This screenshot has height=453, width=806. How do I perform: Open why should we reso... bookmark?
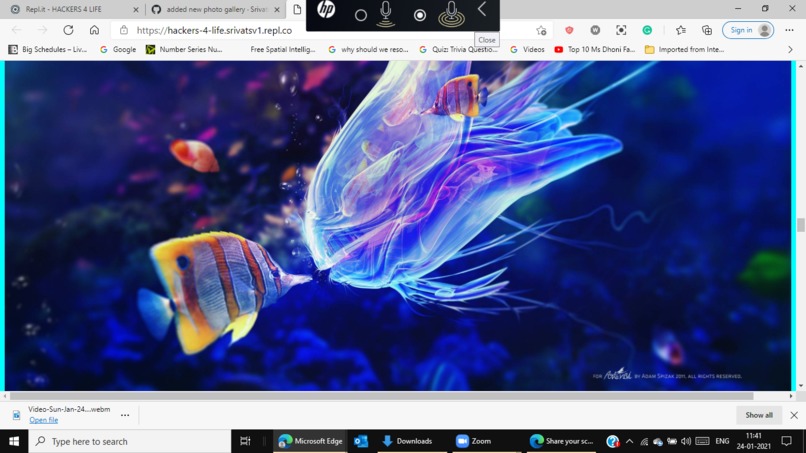coord(368,49)
